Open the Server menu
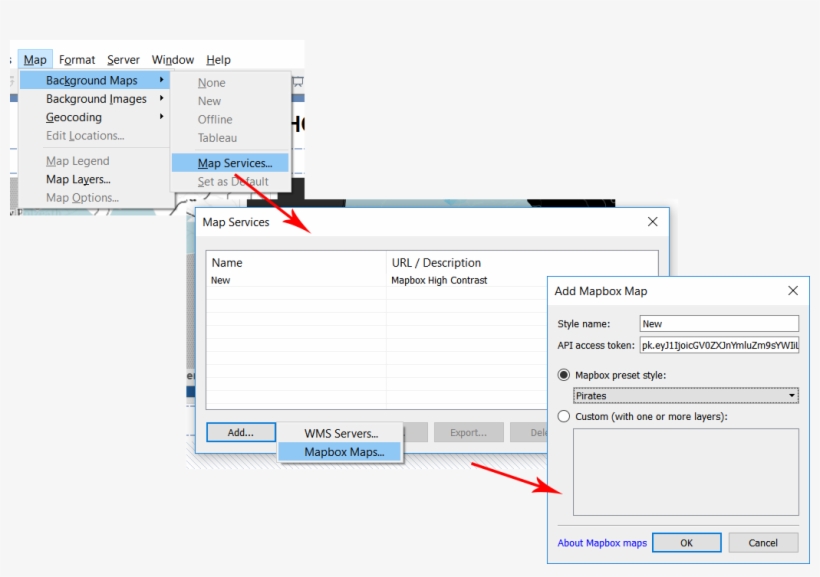The image size is (820, 577). pyautogui.click(x=123, y=59)
